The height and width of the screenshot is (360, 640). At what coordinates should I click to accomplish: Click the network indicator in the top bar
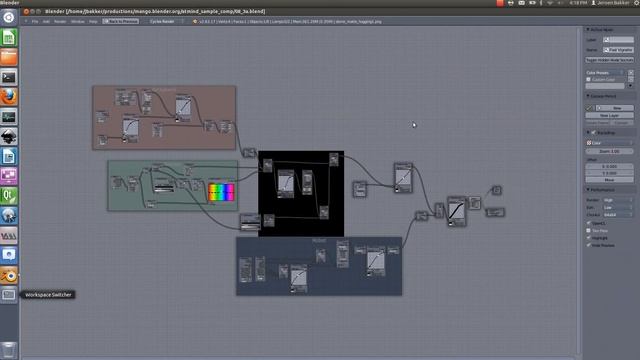point(550,3)
